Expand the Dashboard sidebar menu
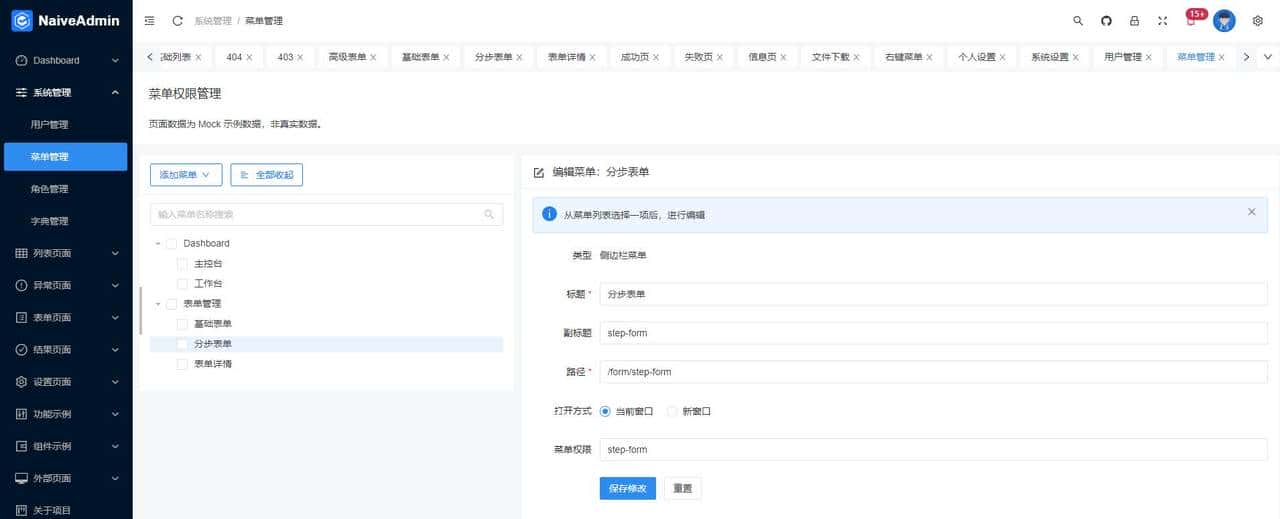The width and height of the screenshot is (1280, 519). coord(66,60)
